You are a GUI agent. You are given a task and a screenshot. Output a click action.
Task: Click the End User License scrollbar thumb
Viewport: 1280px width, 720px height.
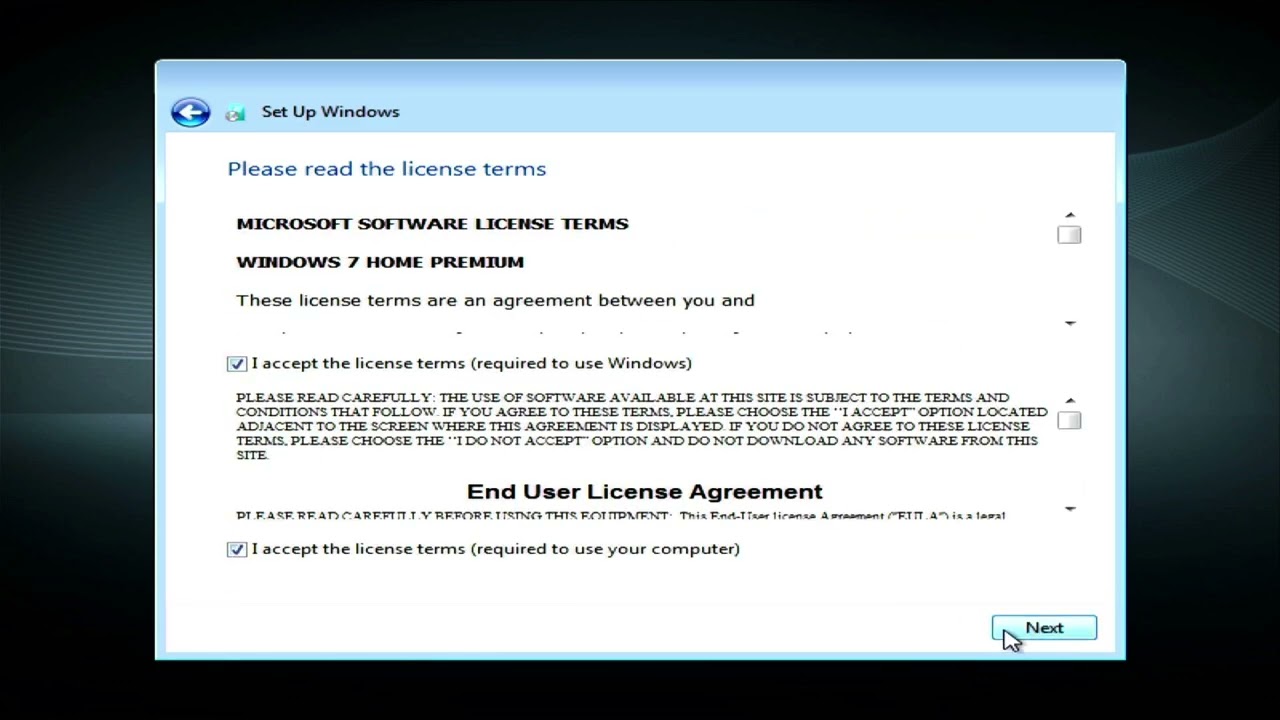1069,421
